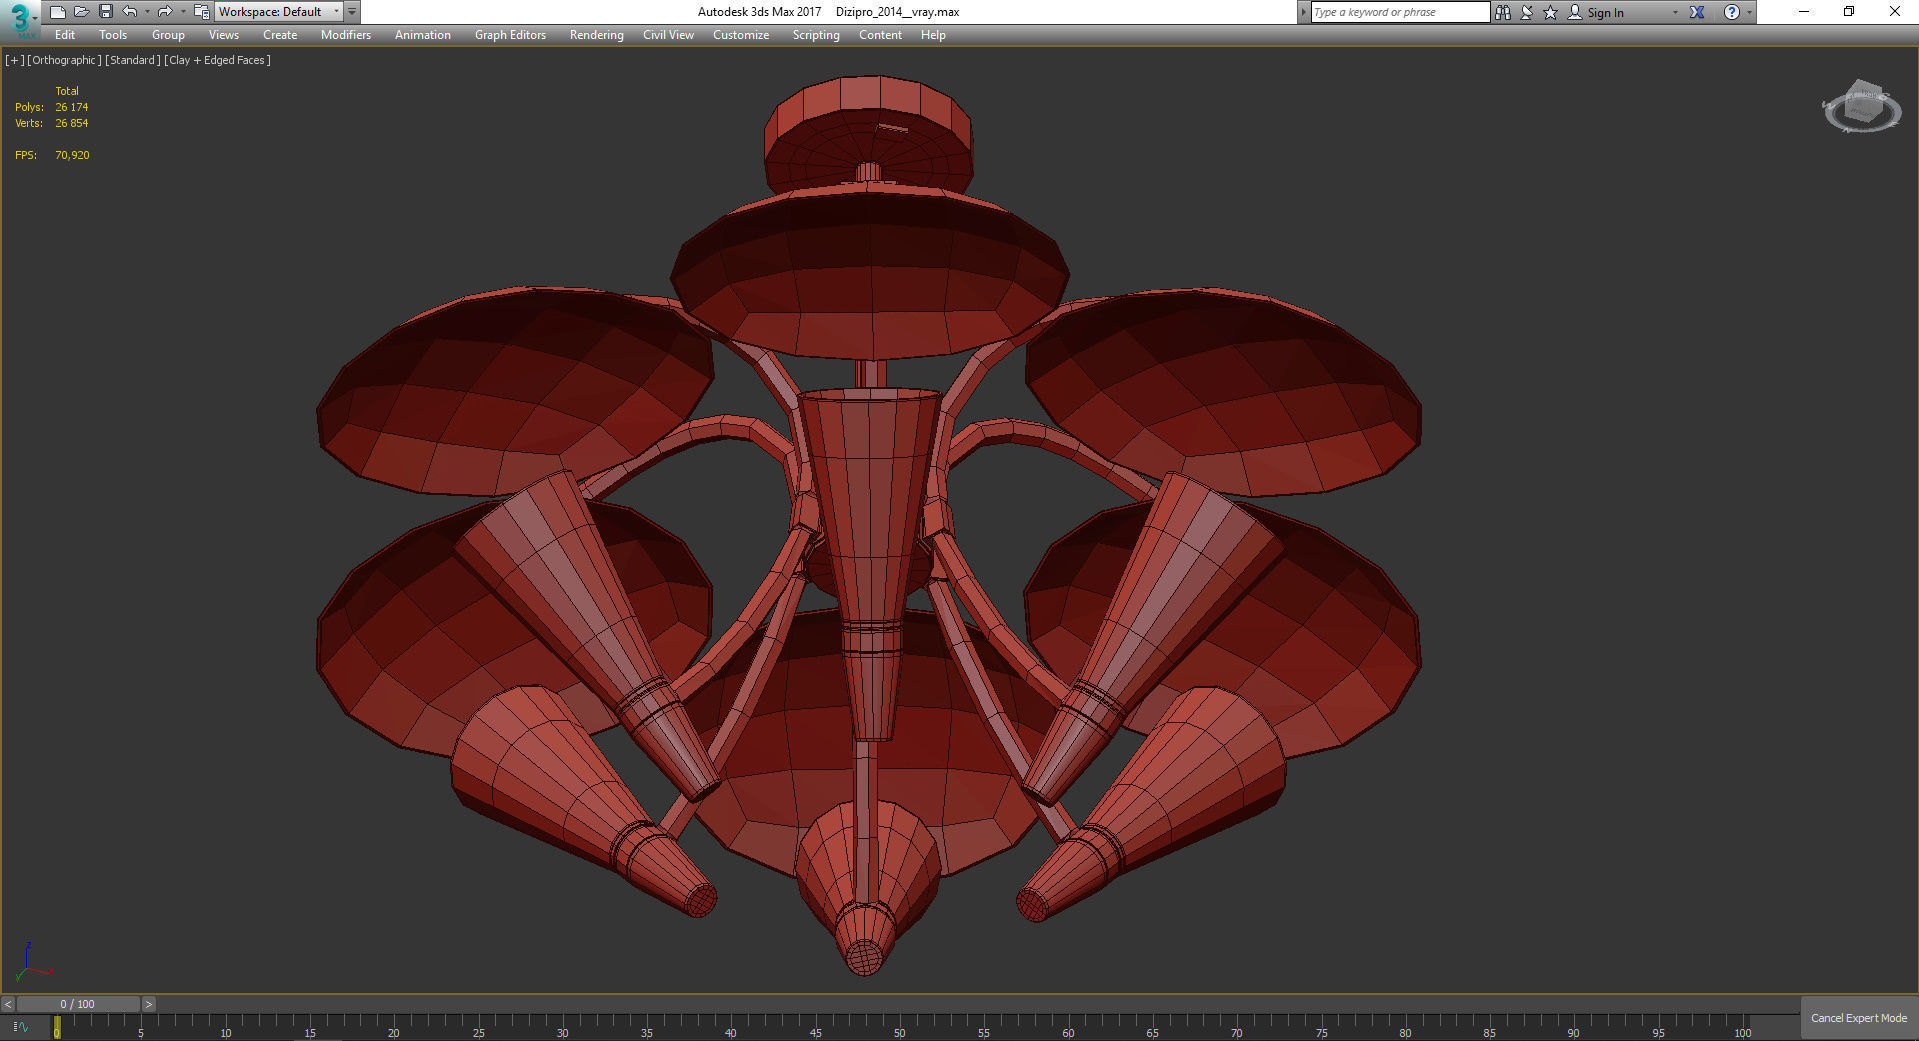Open the Customize menu
The image size is (1919, 1041).
tap(741, 35)
